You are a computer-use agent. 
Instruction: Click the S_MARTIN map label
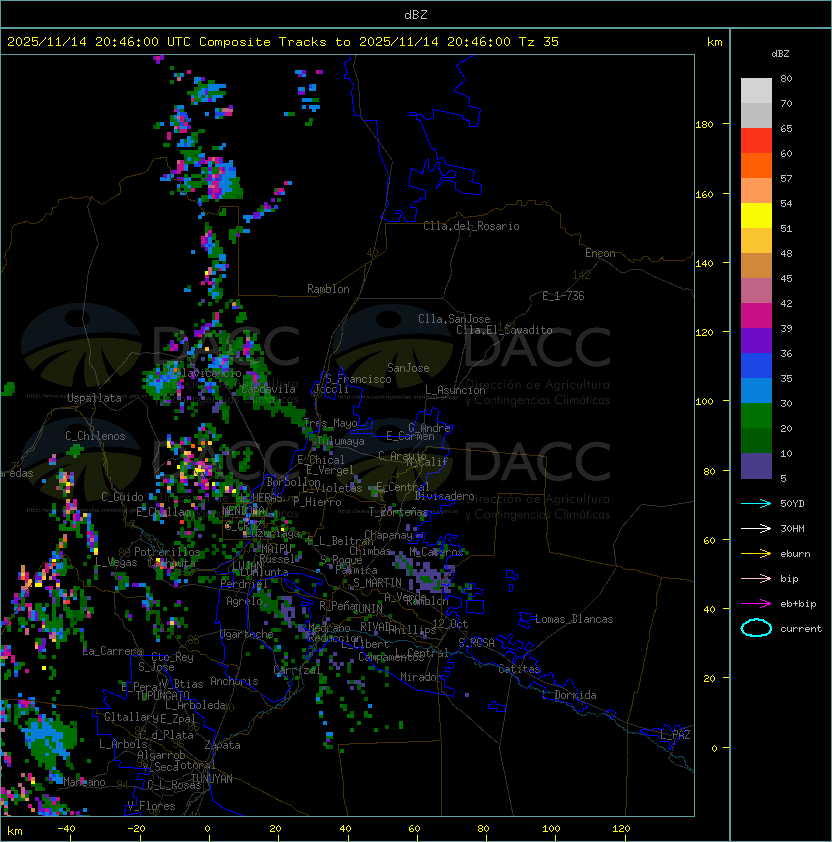point(377,583)
